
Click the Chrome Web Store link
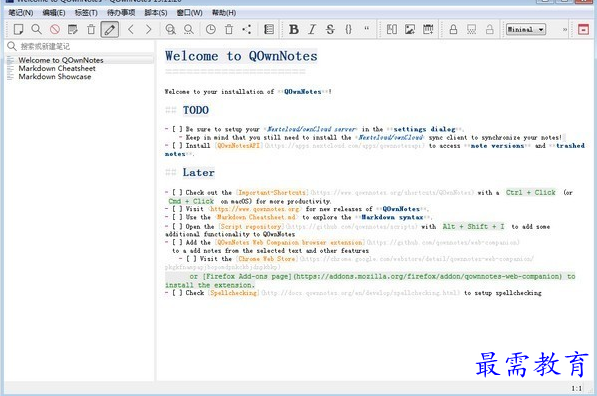[267, 259]
